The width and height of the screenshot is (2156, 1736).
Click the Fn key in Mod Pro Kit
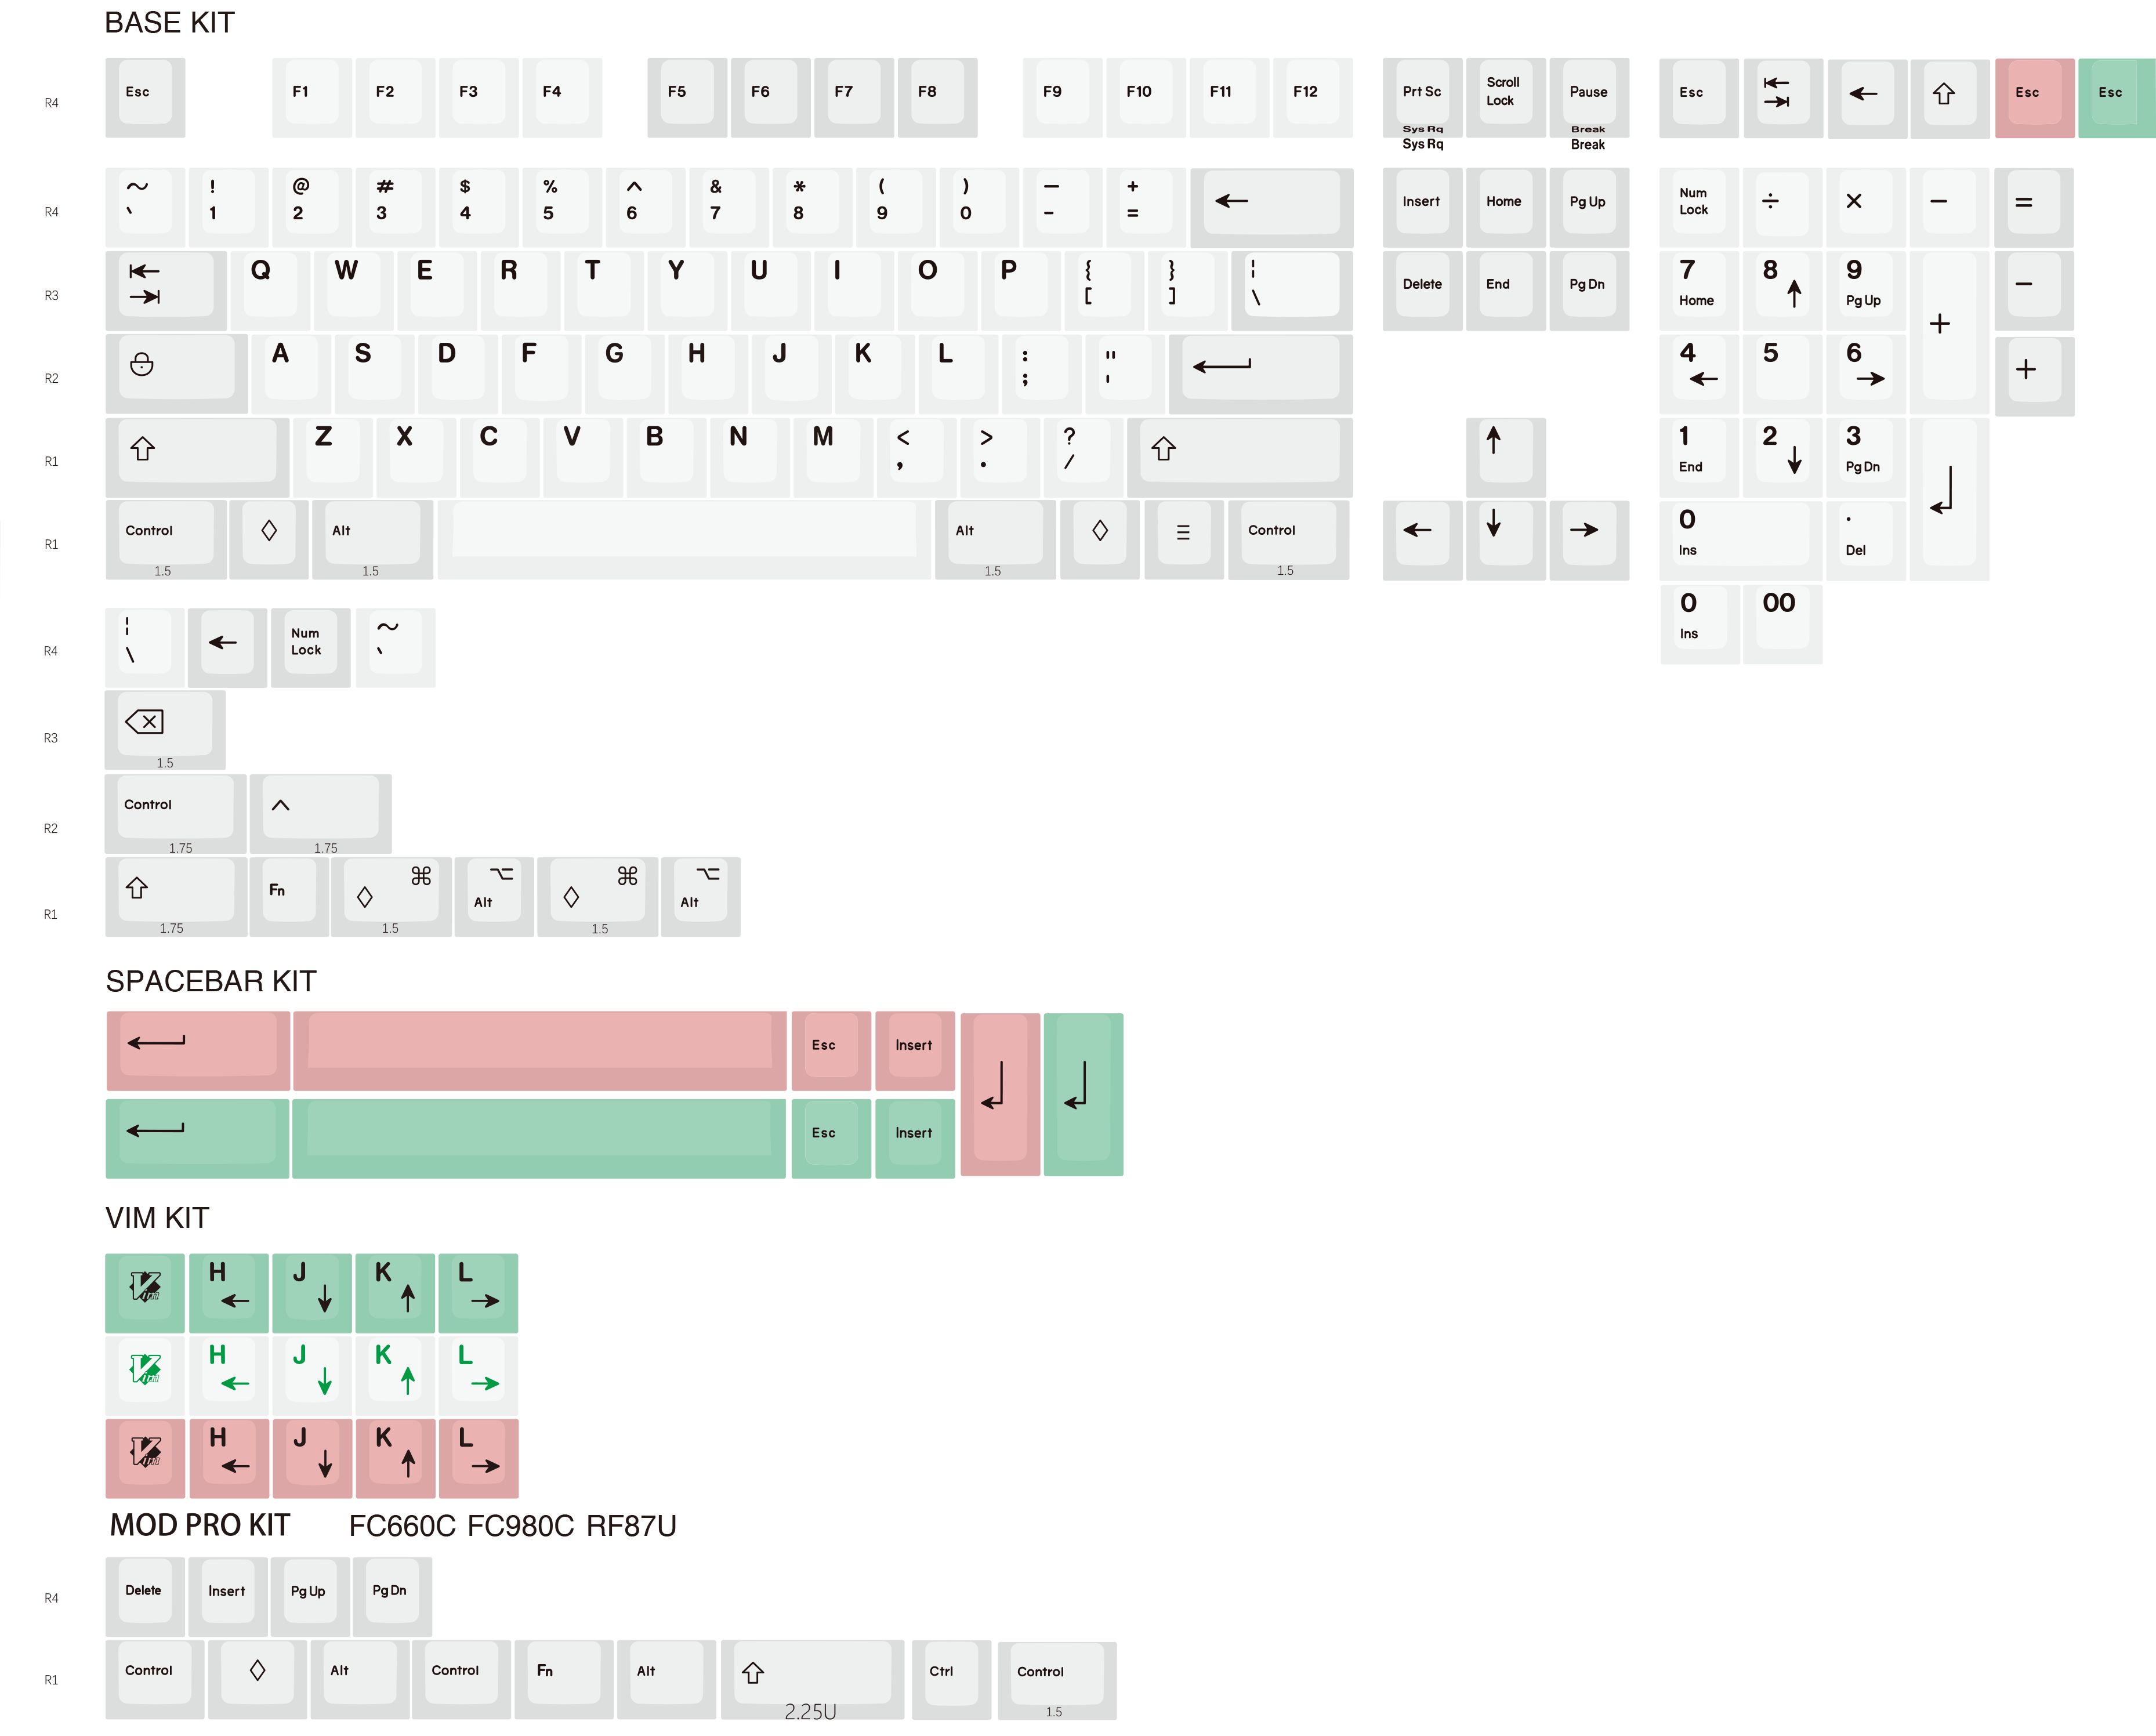point(564,1680)
